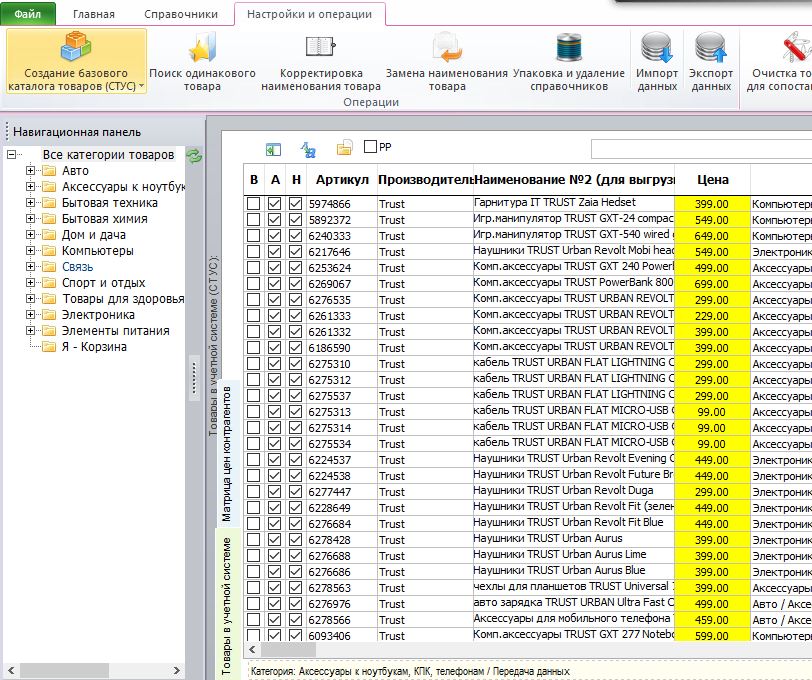Expand the Бытовая техника category
812x680 pixels.
click(31, 202)
